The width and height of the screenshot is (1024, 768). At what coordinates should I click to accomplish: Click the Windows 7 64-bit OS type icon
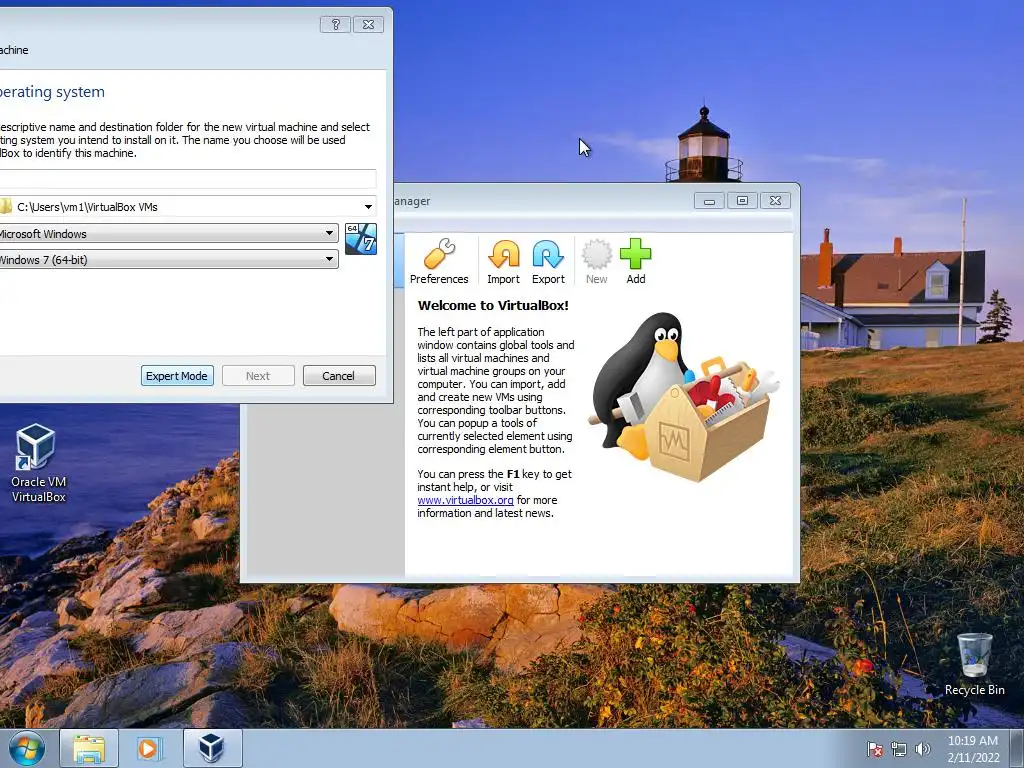360,238
